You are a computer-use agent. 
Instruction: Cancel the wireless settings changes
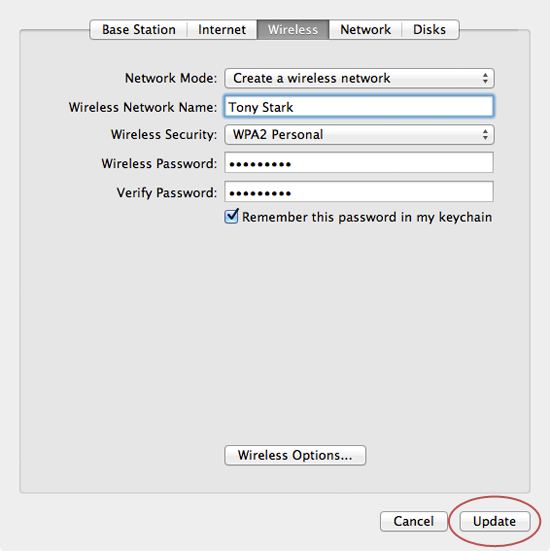pos(414,521)
